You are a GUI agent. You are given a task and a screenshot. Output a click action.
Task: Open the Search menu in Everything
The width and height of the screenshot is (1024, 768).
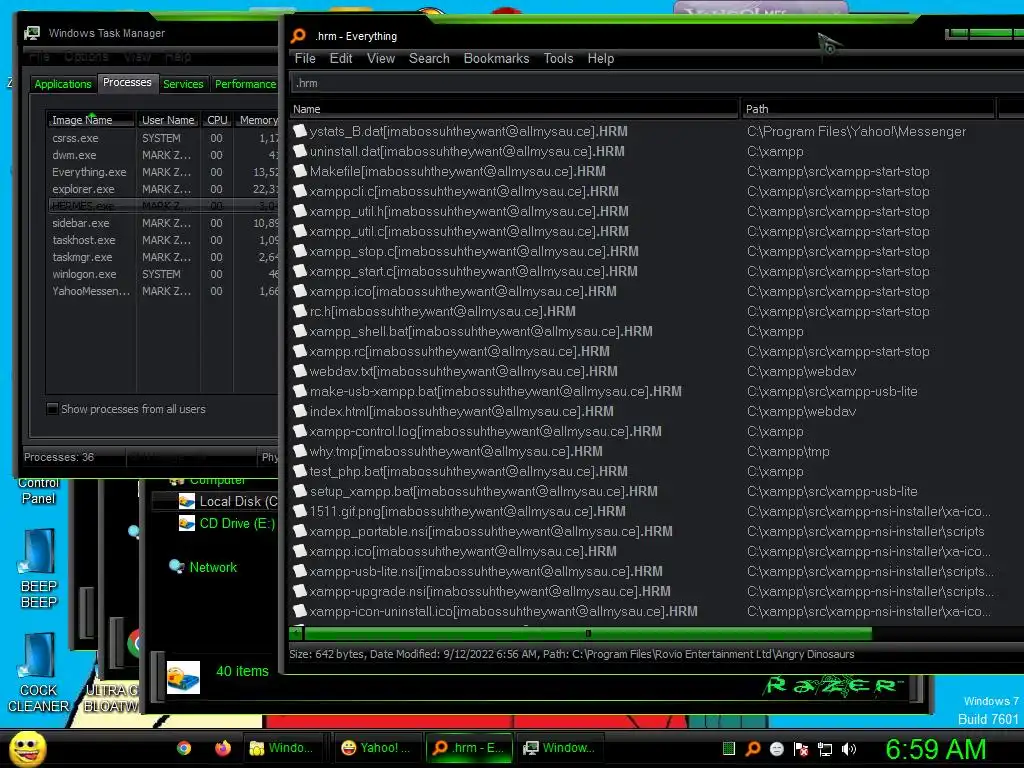429,59
